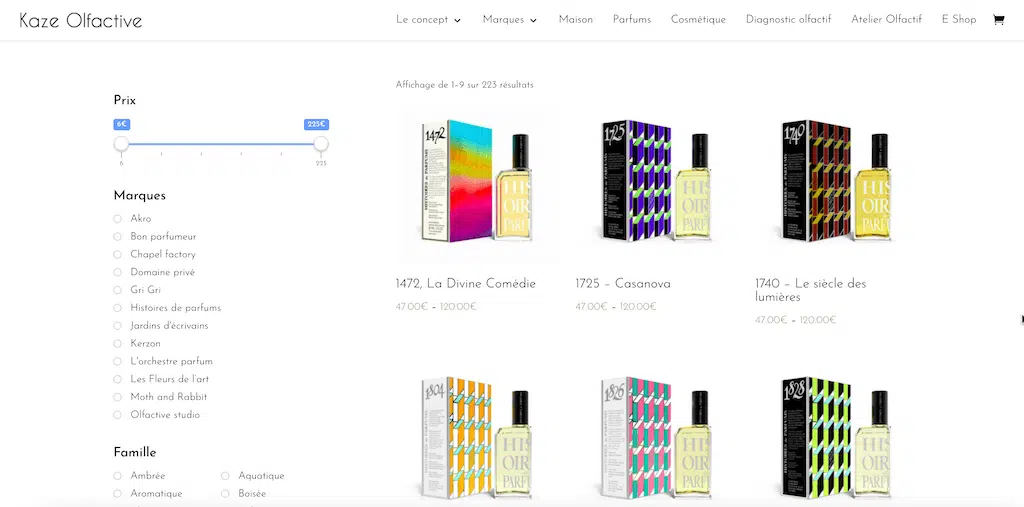
Task: Click the minimum price slider handle
Action: 121,144
